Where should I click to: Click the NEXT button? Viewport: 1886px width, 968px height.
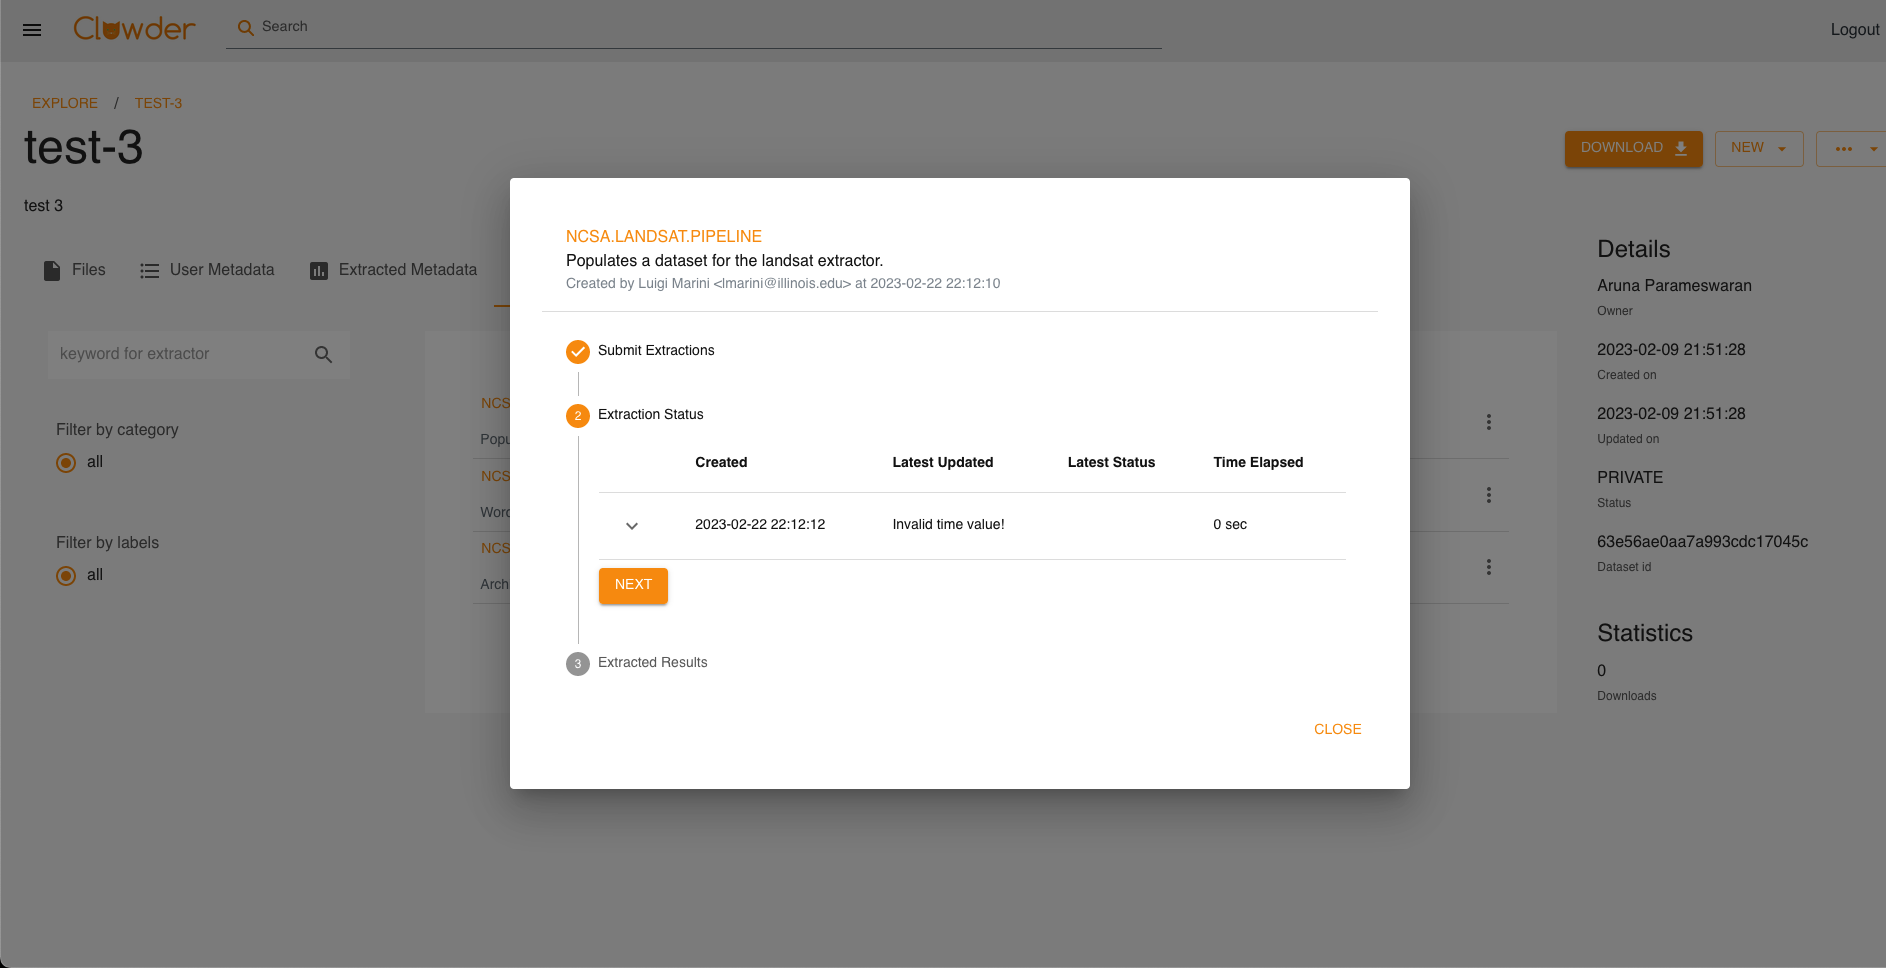[x=633, y=585]
